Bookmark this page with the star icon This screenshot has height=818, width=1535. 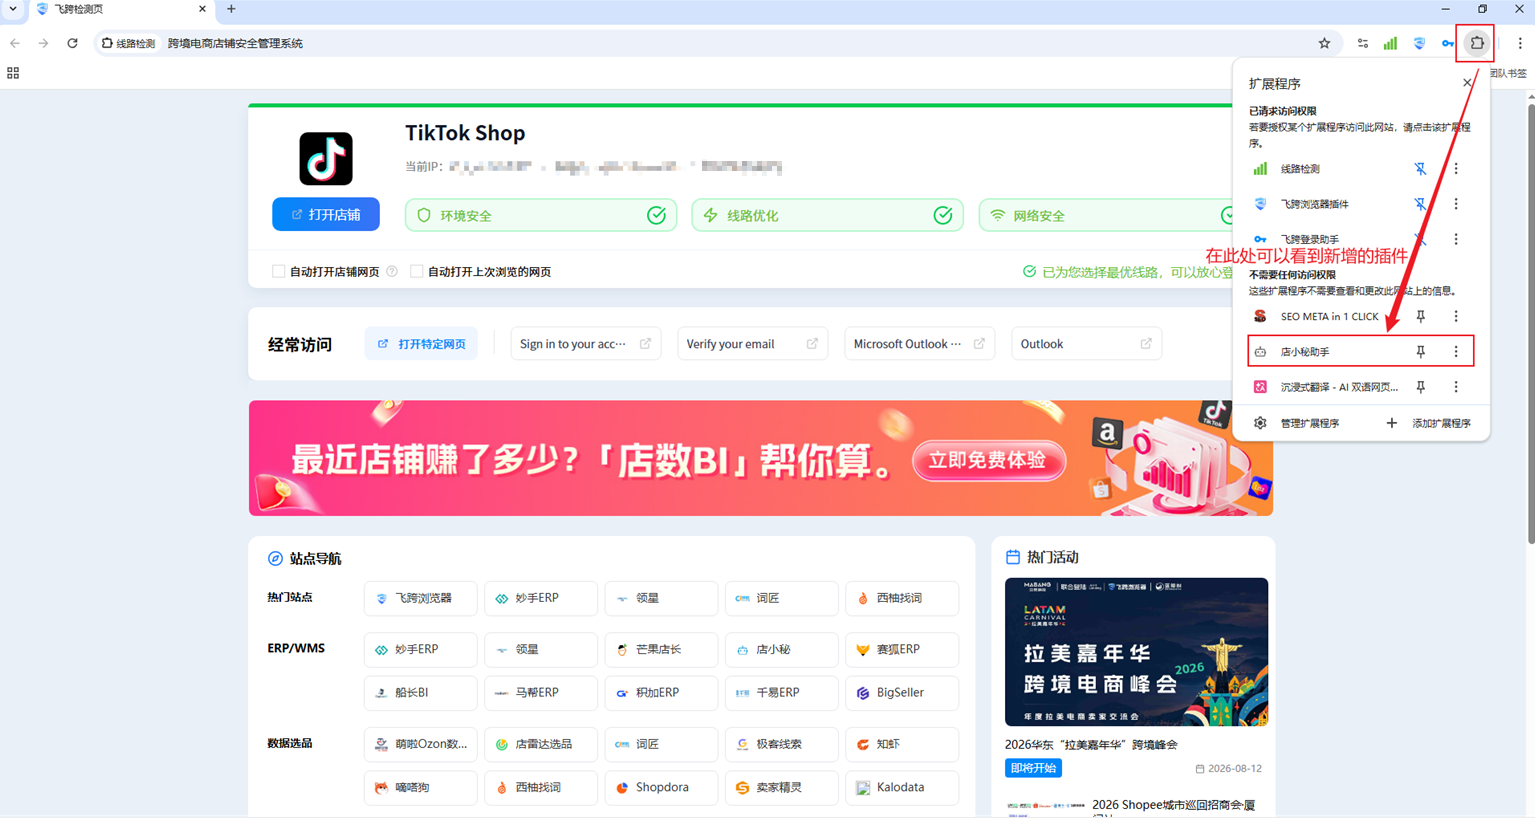click(x=1324, y=43)
